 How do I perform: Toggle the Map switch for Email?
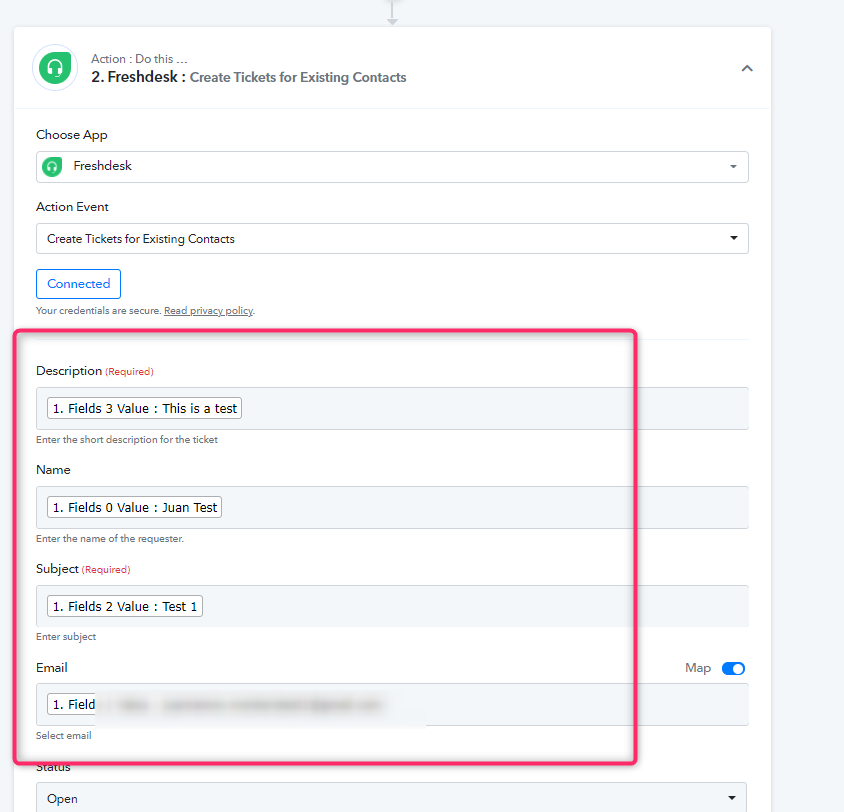(x=733, y=668)
